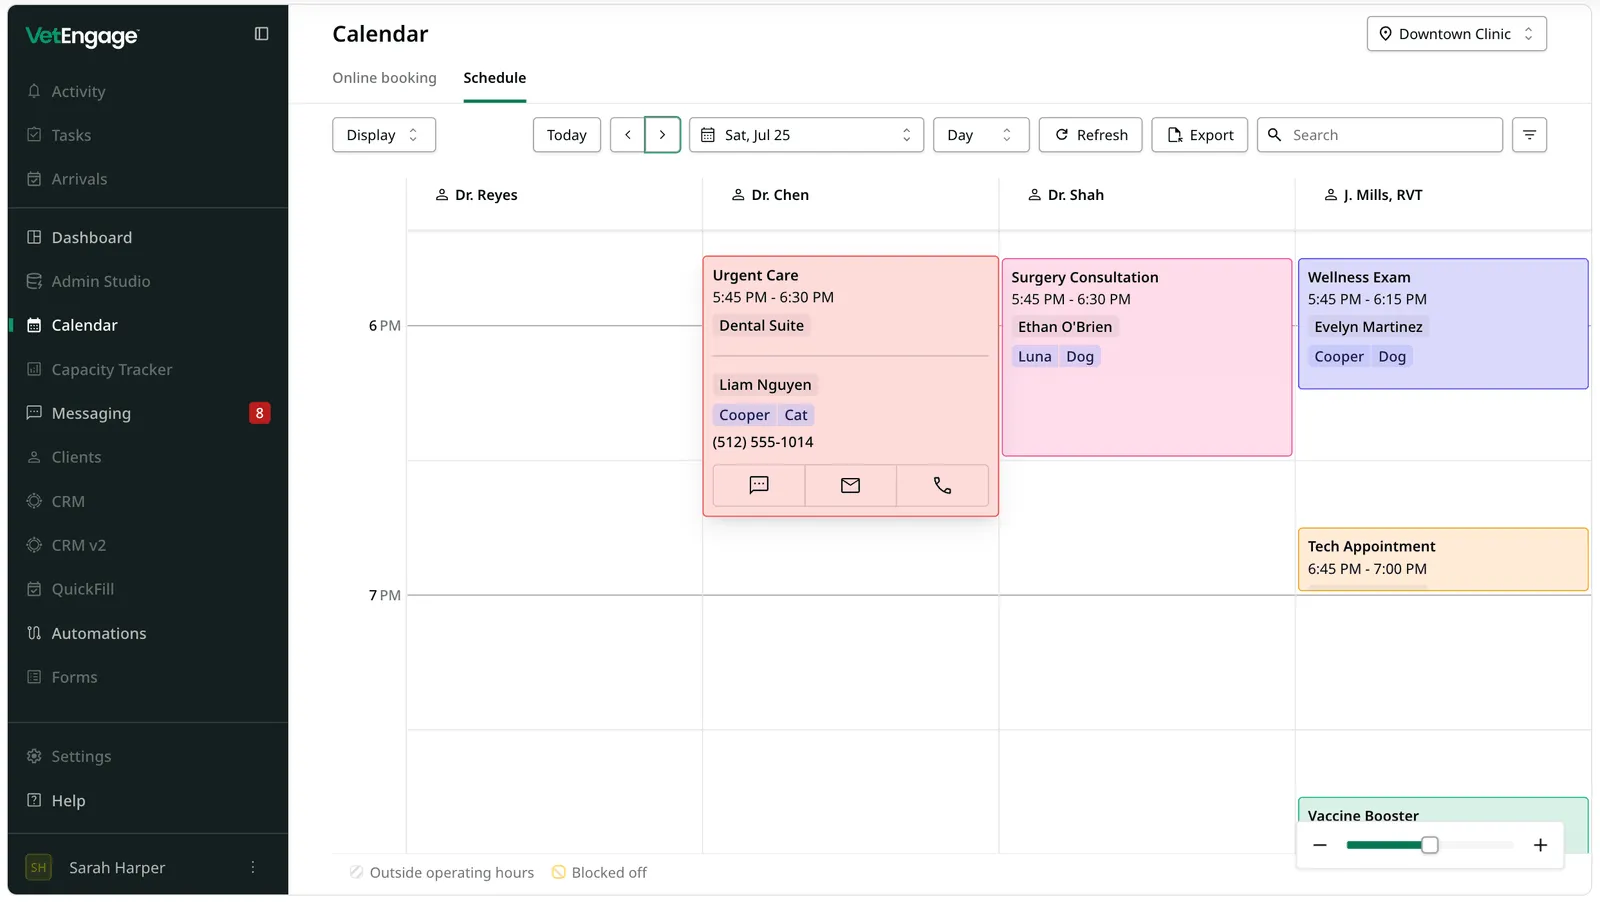
Task: Click the VetEngage logo
Action: pyautogui.click(x=82, y=36)
